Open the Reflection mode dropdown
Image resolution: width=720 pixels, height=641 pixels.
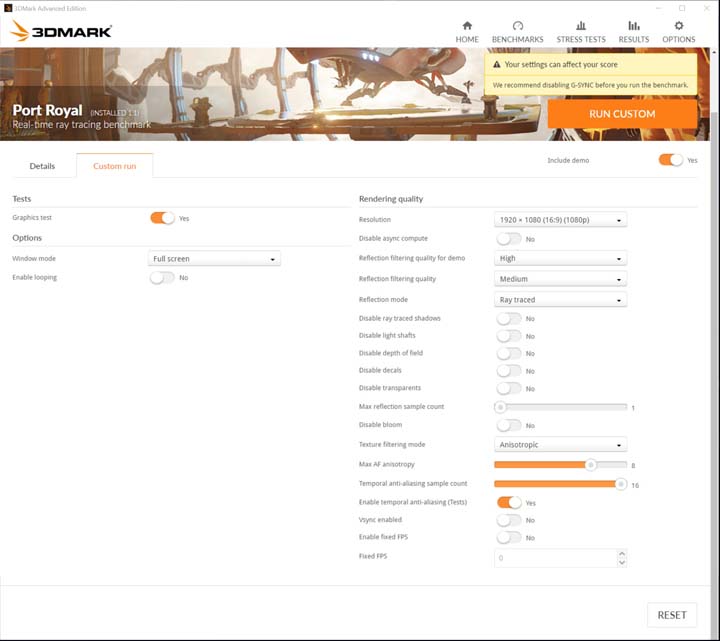560,299
